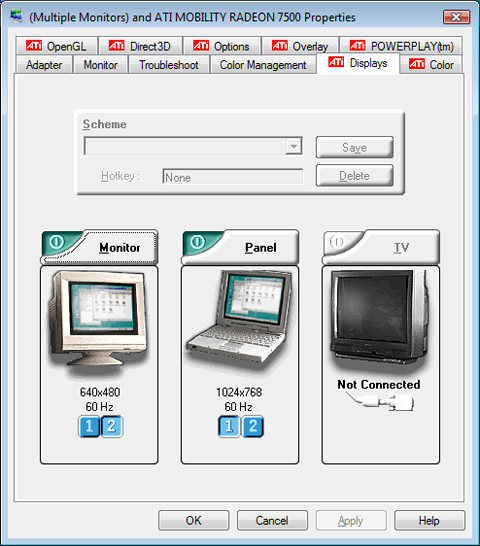Click the Save scheme button
The height and width of the screenshot is (546, 480).
point(355,147)
